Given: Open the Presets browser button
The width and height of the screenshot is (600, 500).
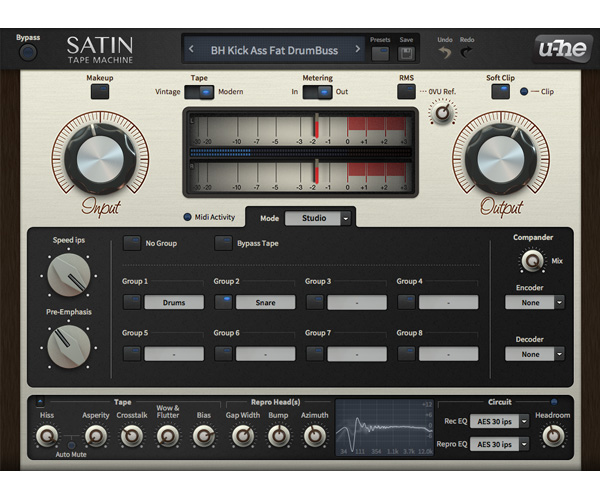Looking at the screenshot, I should coord(380,54).
